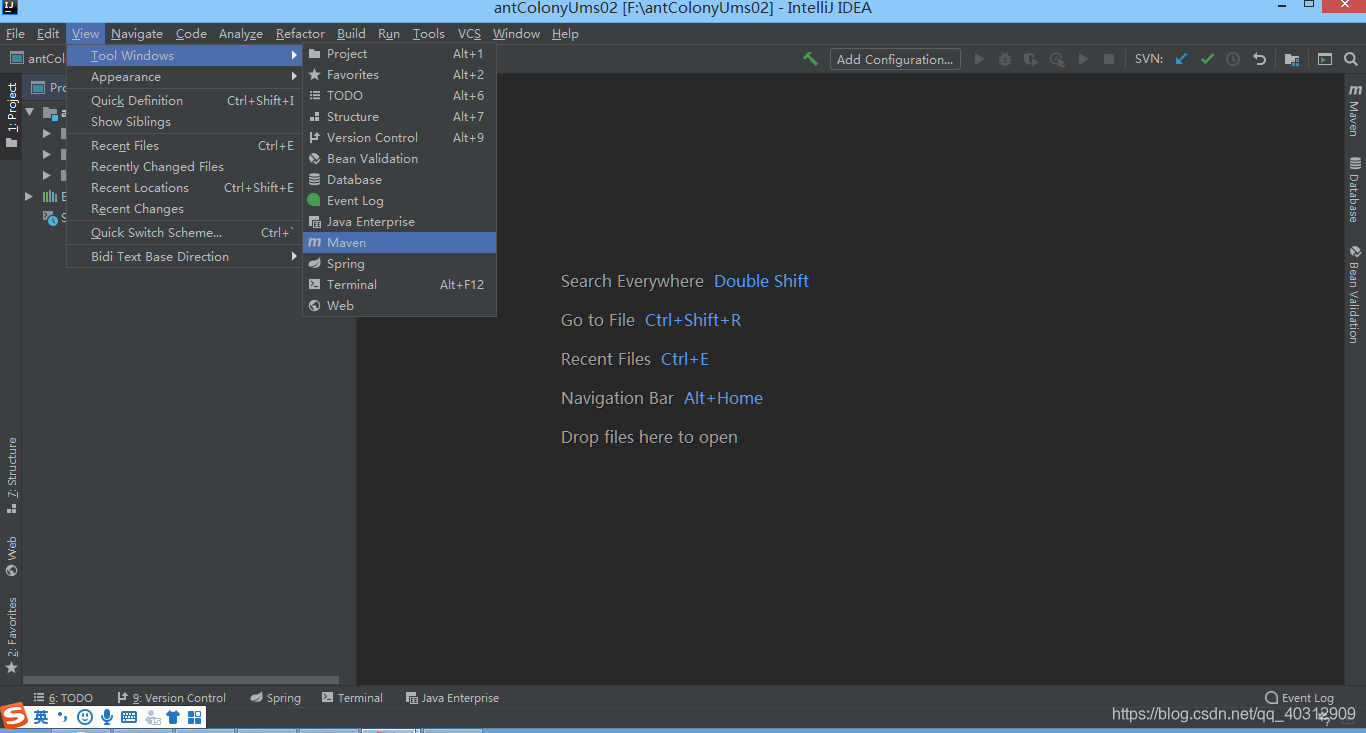The height and width of the screenshot is (733, 1366).
Task: Click the SVN Update Project blue arrow
Action: (1181, 59)
